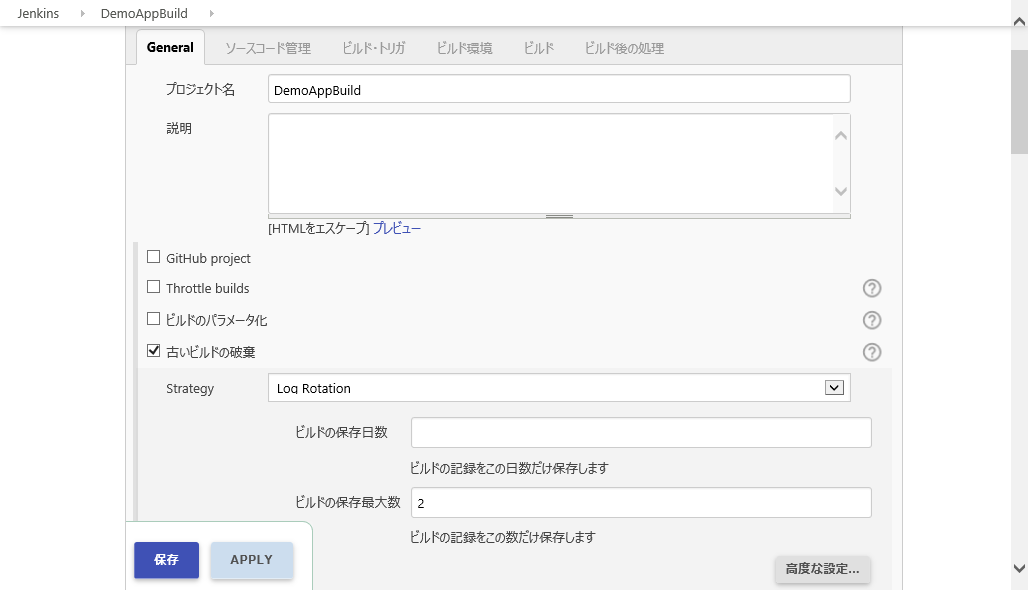The image size is (1028, 590).
Task: Click the APPLY button
Action: pos(251,560)
